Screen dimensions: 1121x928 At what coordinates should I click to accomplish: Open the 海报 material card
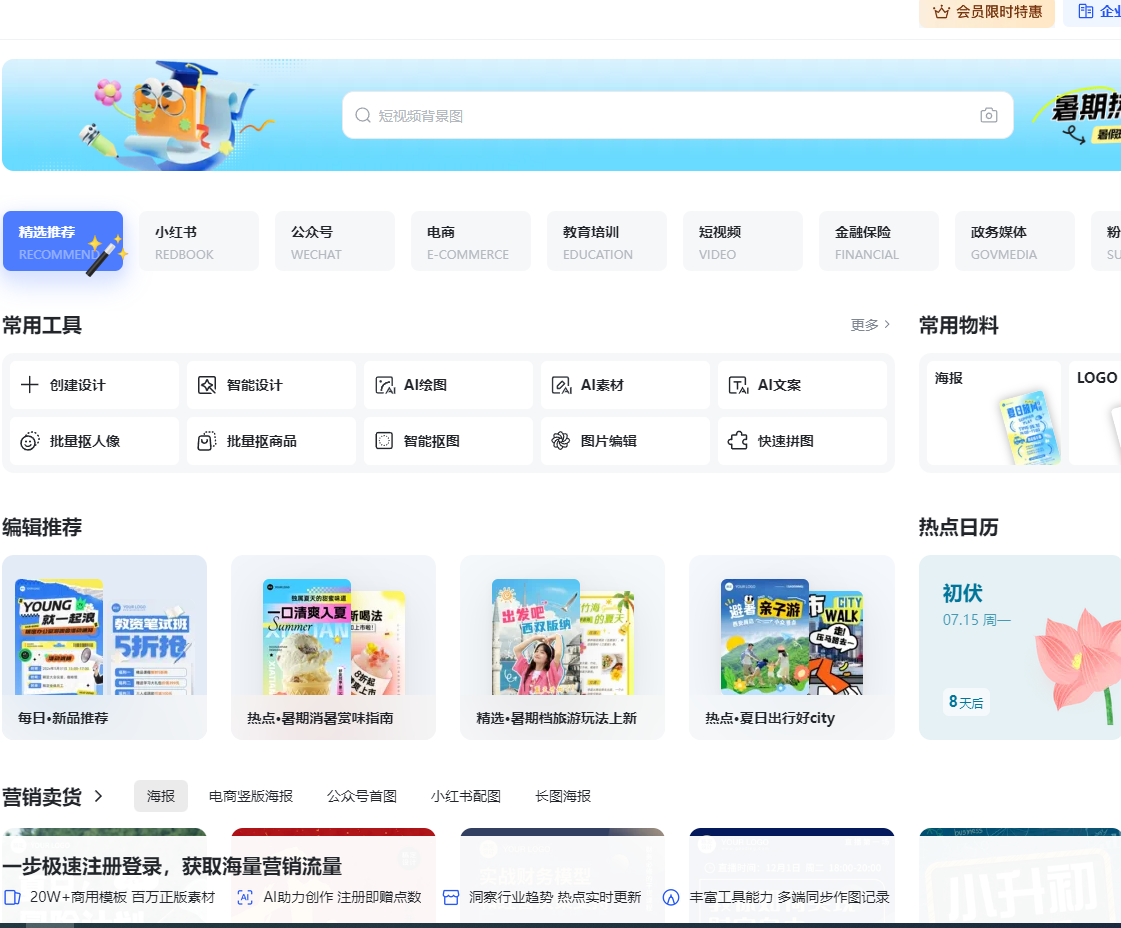(x=994, y=413)
